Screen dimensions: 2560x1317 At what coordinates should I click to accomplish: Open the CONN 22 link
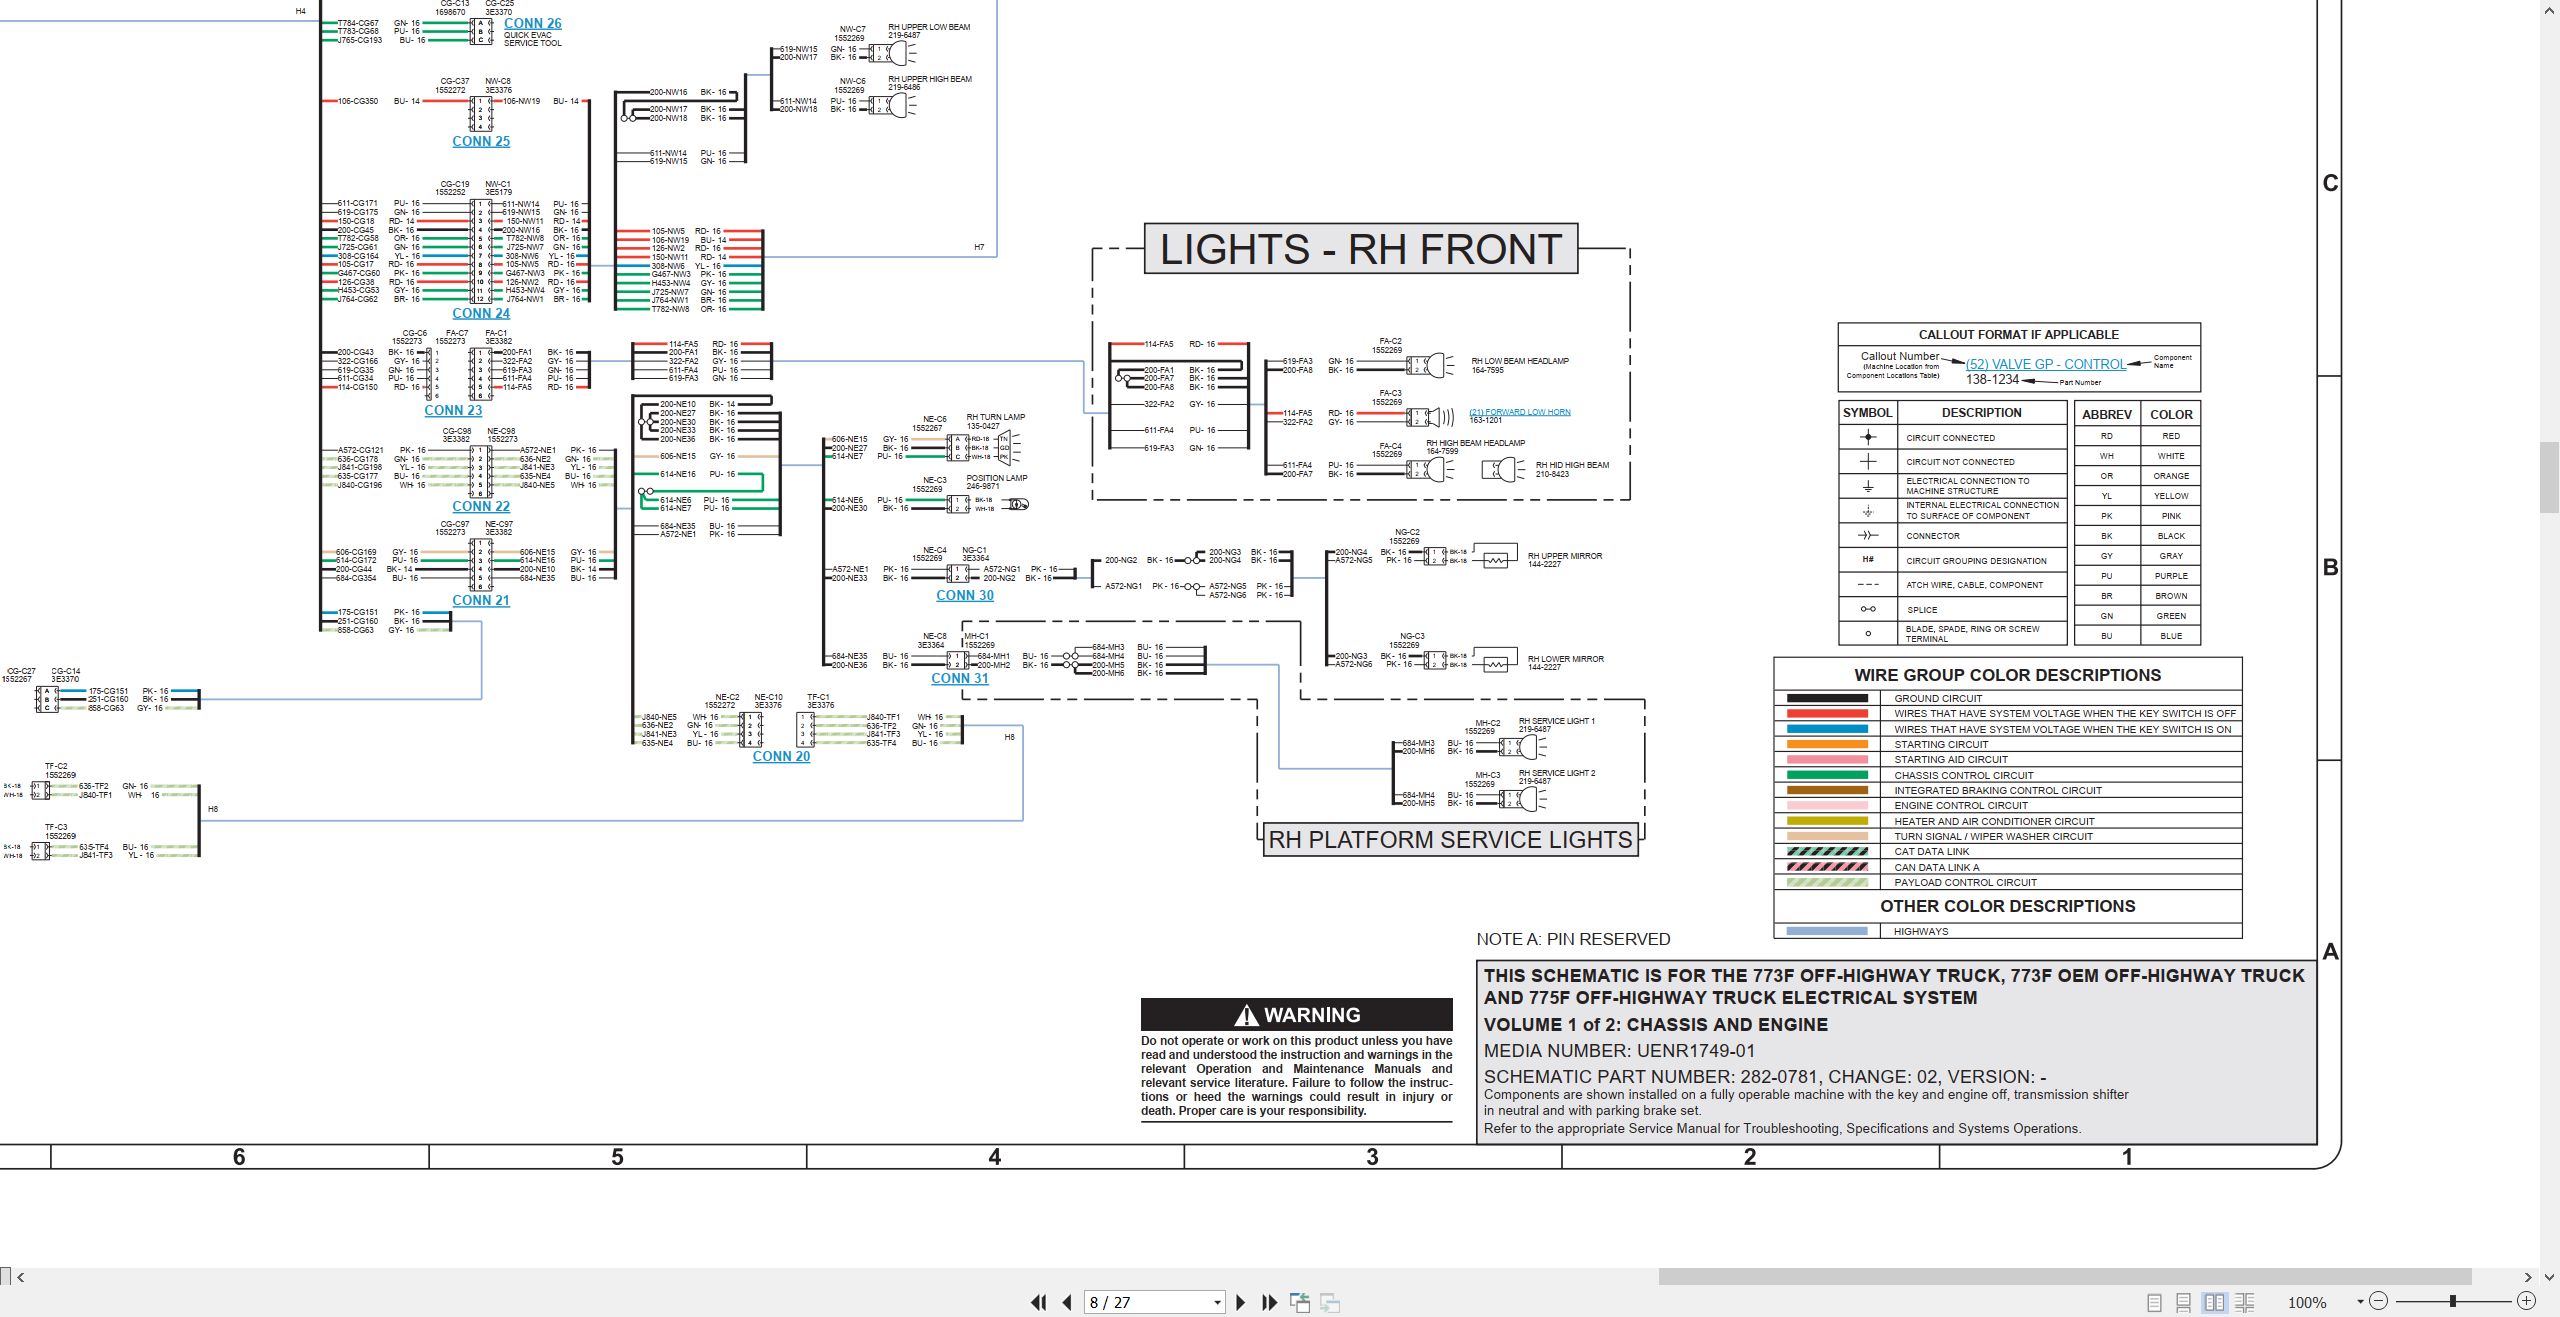[x=481, y=506]
